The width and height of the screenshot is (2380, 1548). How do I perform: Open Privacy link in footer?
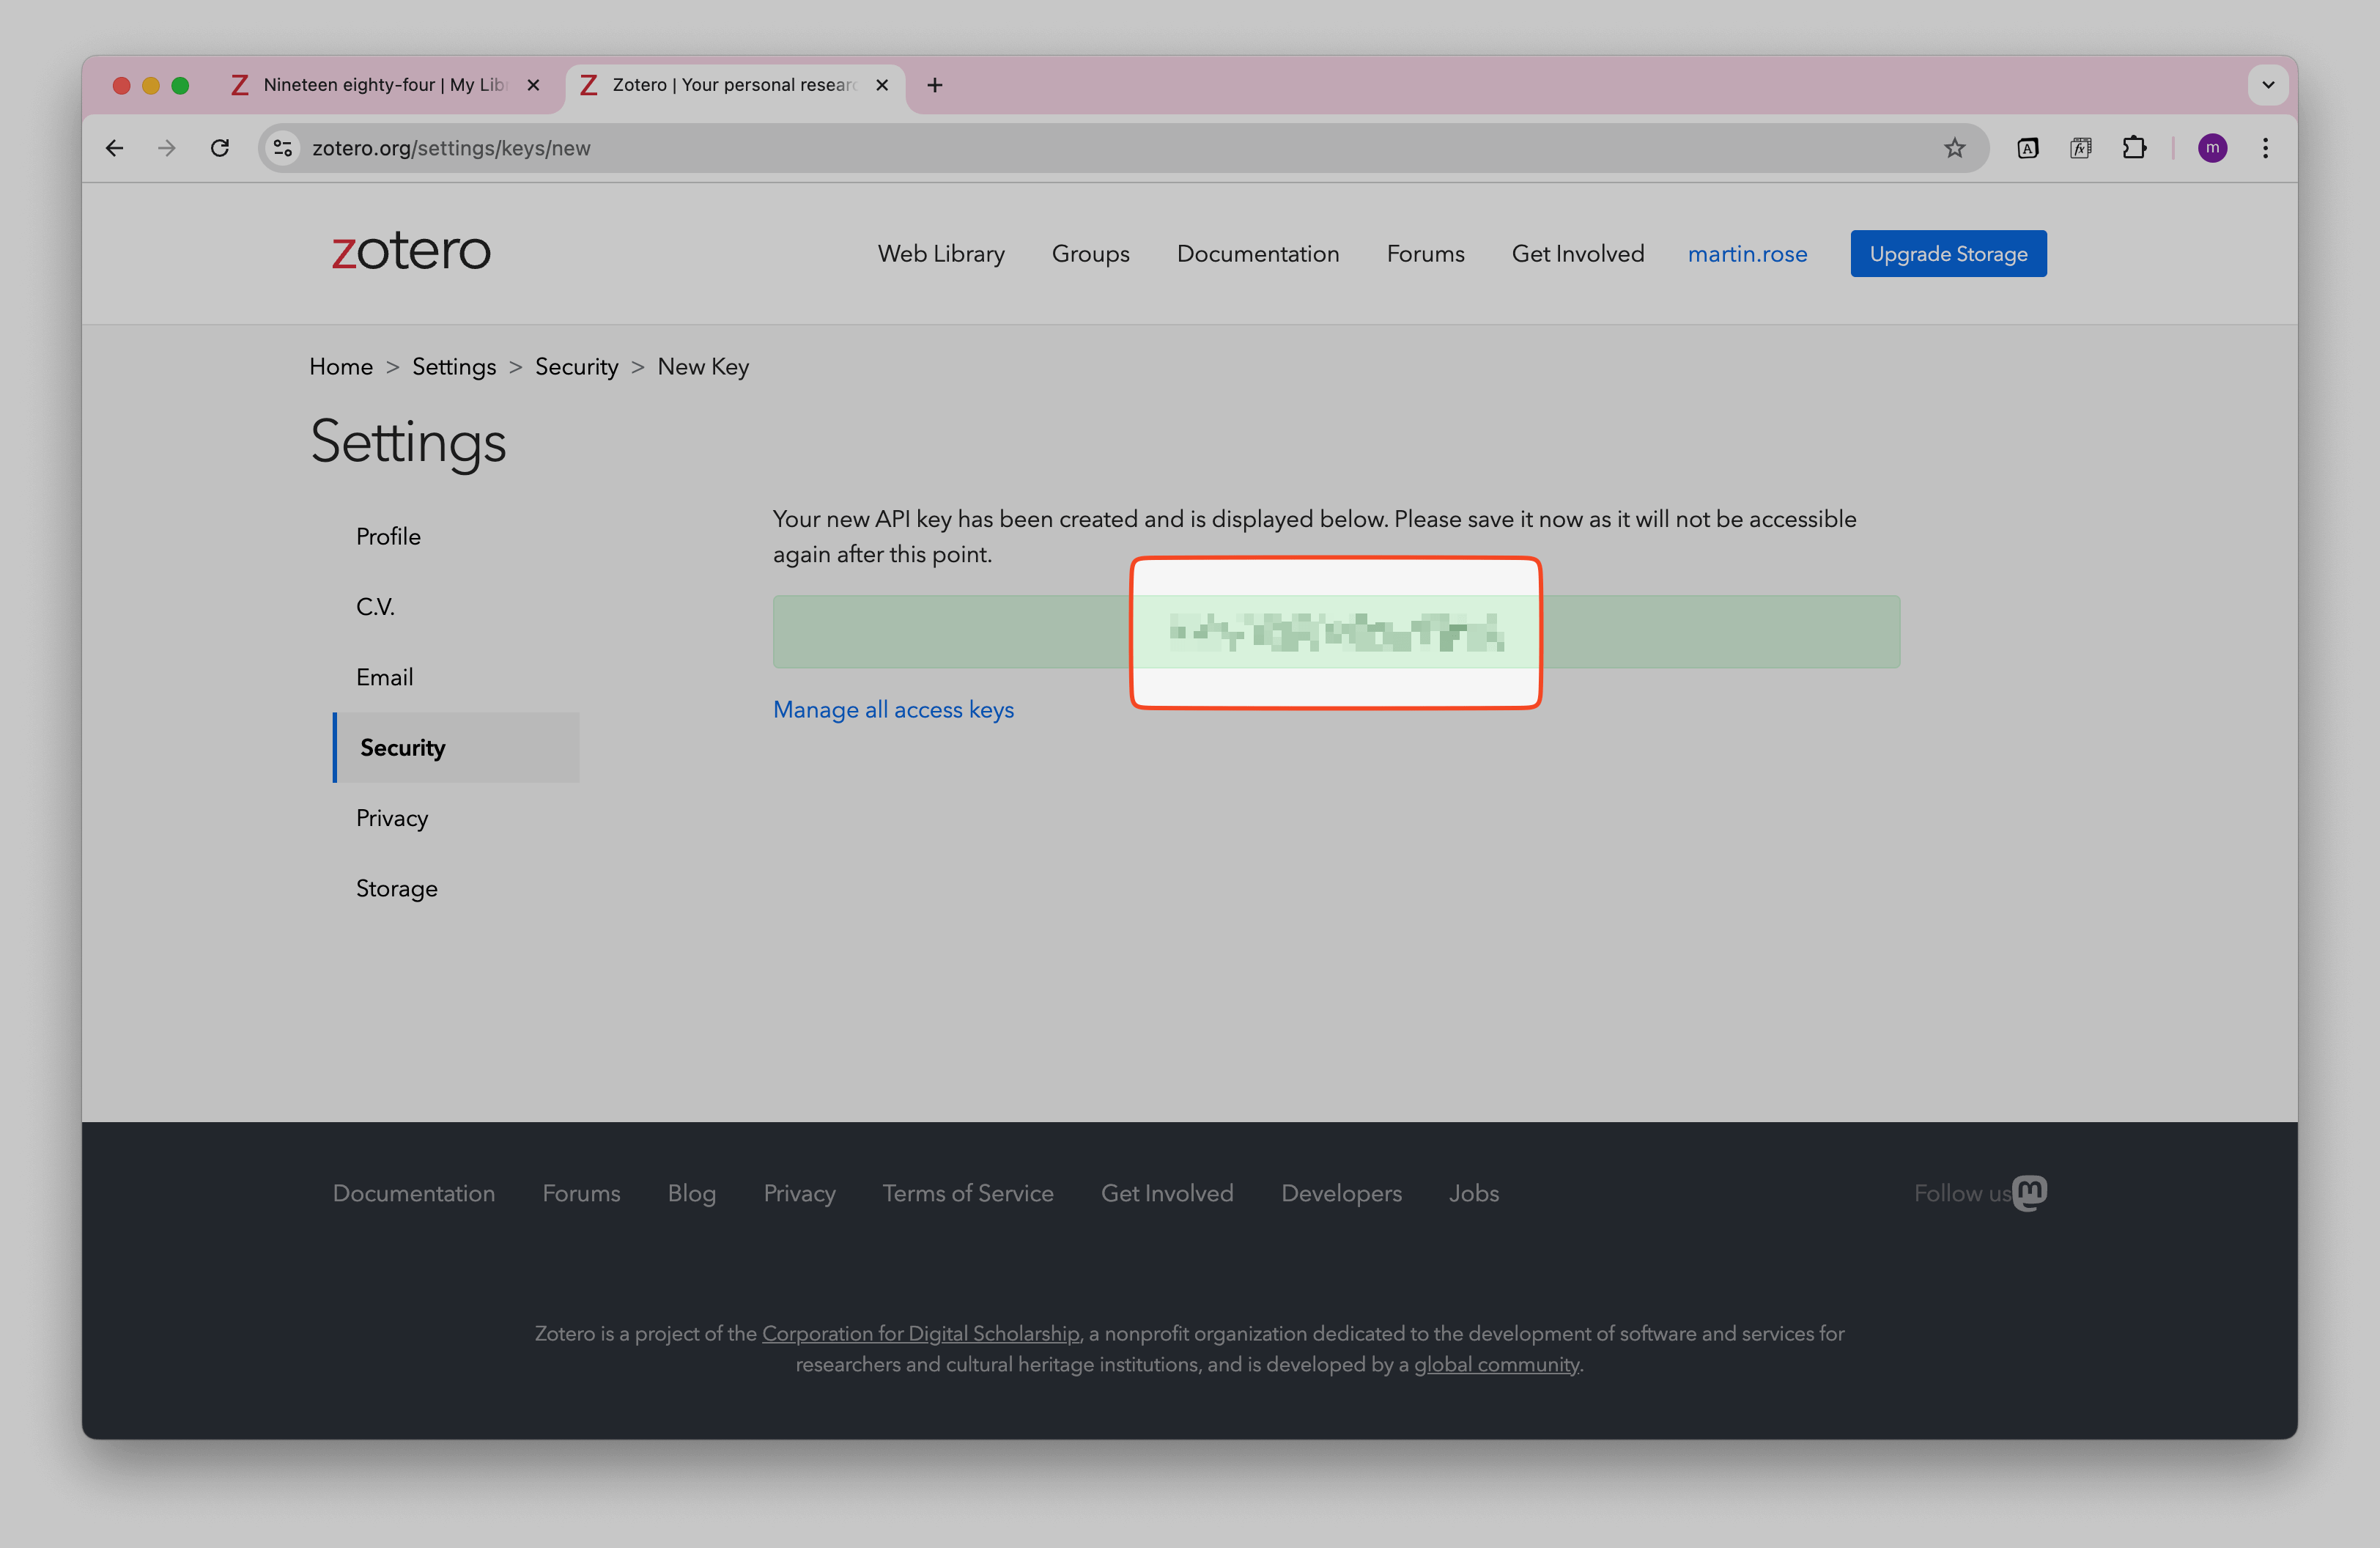pos(799,1193)
